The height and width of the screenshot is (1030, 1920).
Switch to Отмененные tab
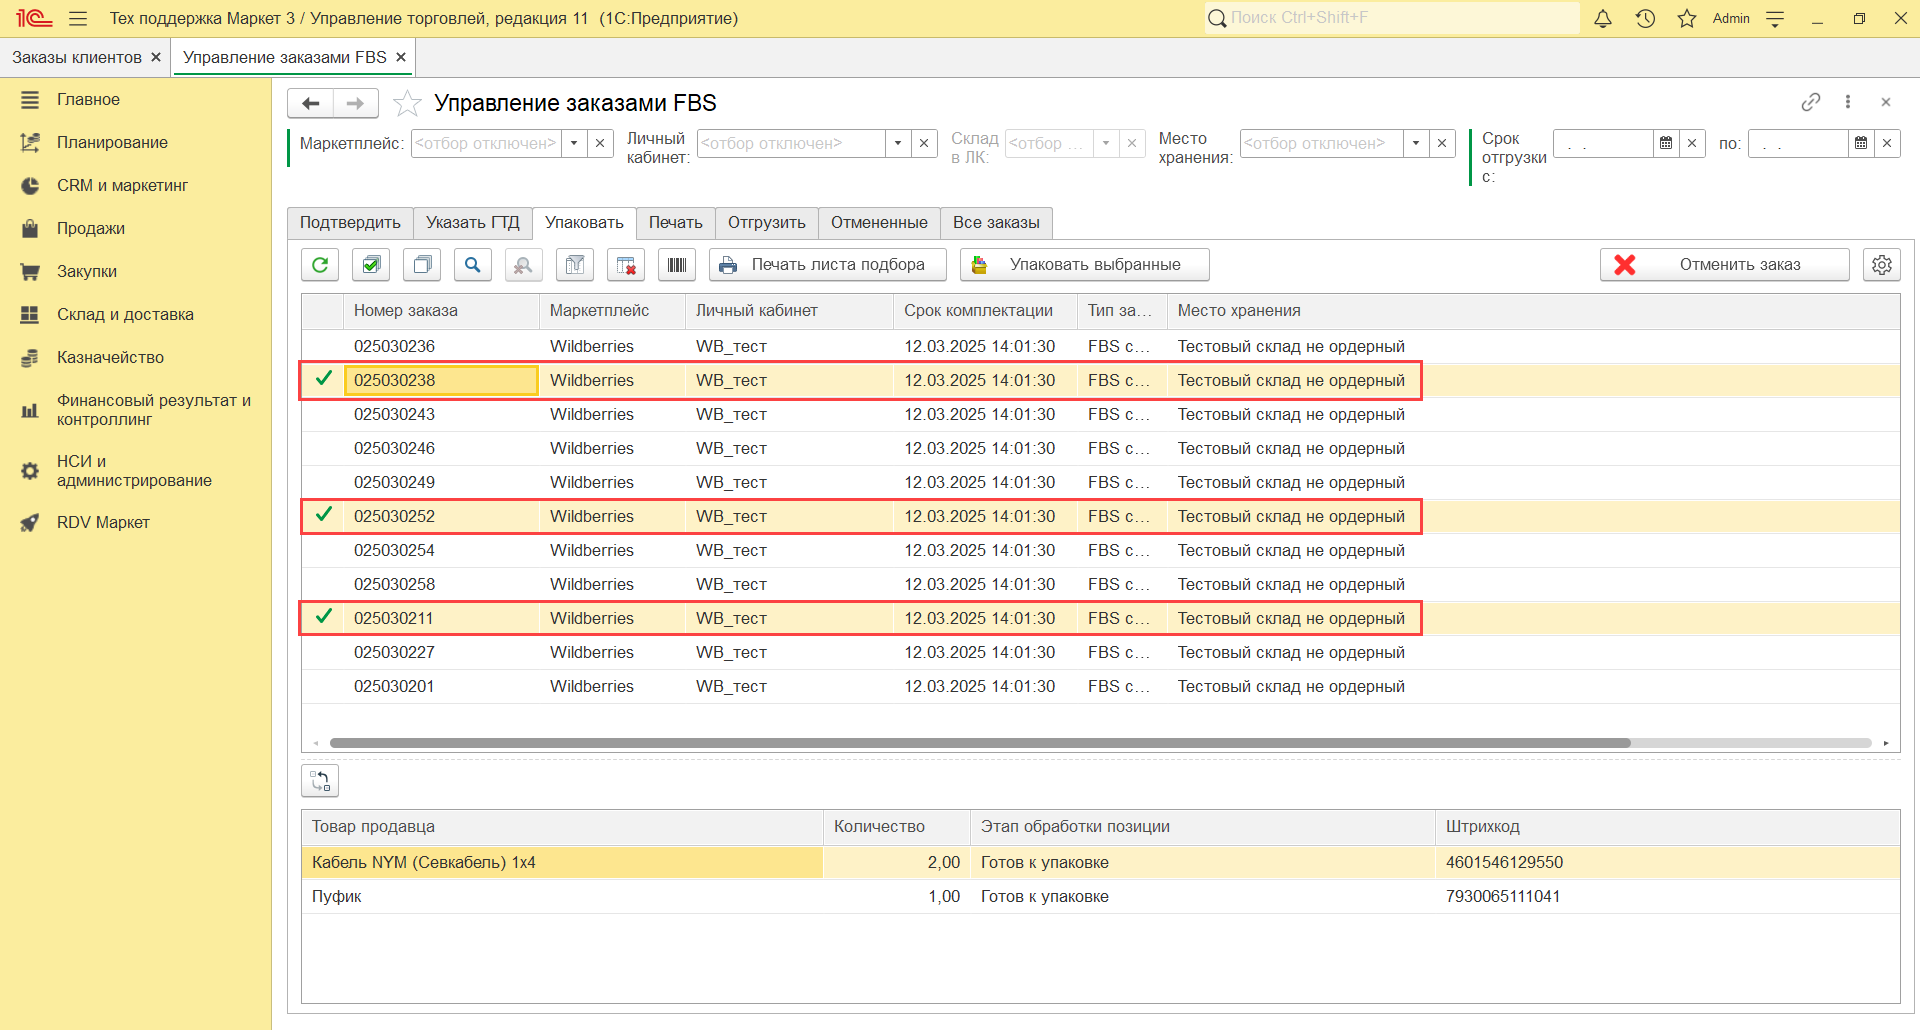879,222
